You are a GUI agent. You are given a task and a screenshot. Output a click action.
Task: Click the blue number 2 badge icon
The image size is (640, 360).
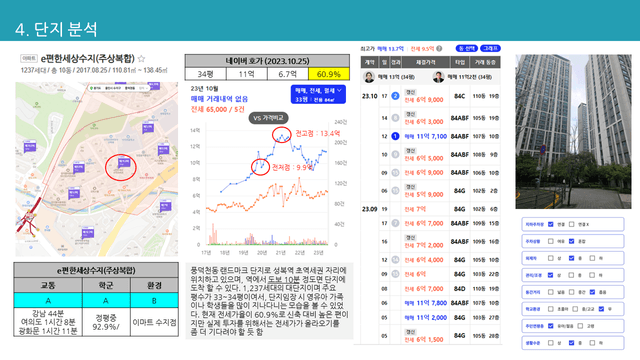coord(395,96)
